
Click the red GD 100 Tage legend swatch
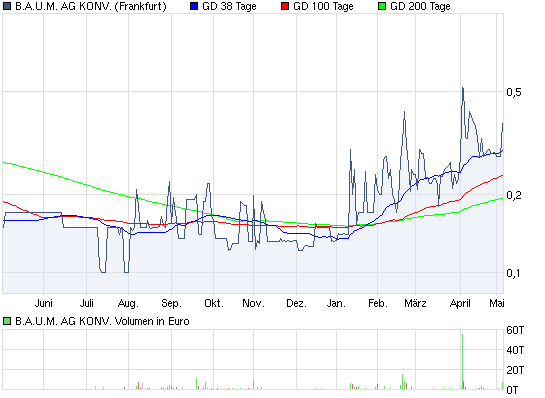pos(285,6)
